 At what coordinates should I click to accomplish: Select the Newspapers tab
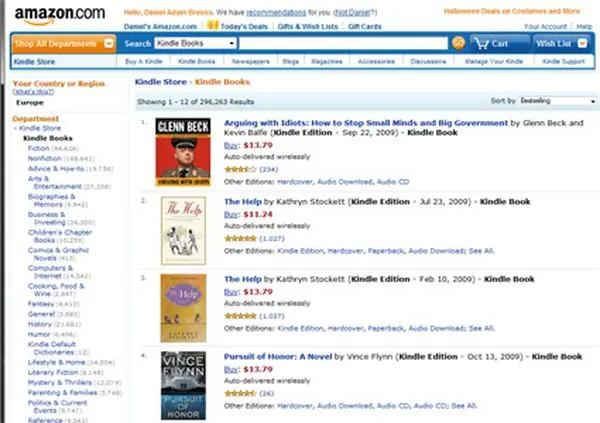250,61
